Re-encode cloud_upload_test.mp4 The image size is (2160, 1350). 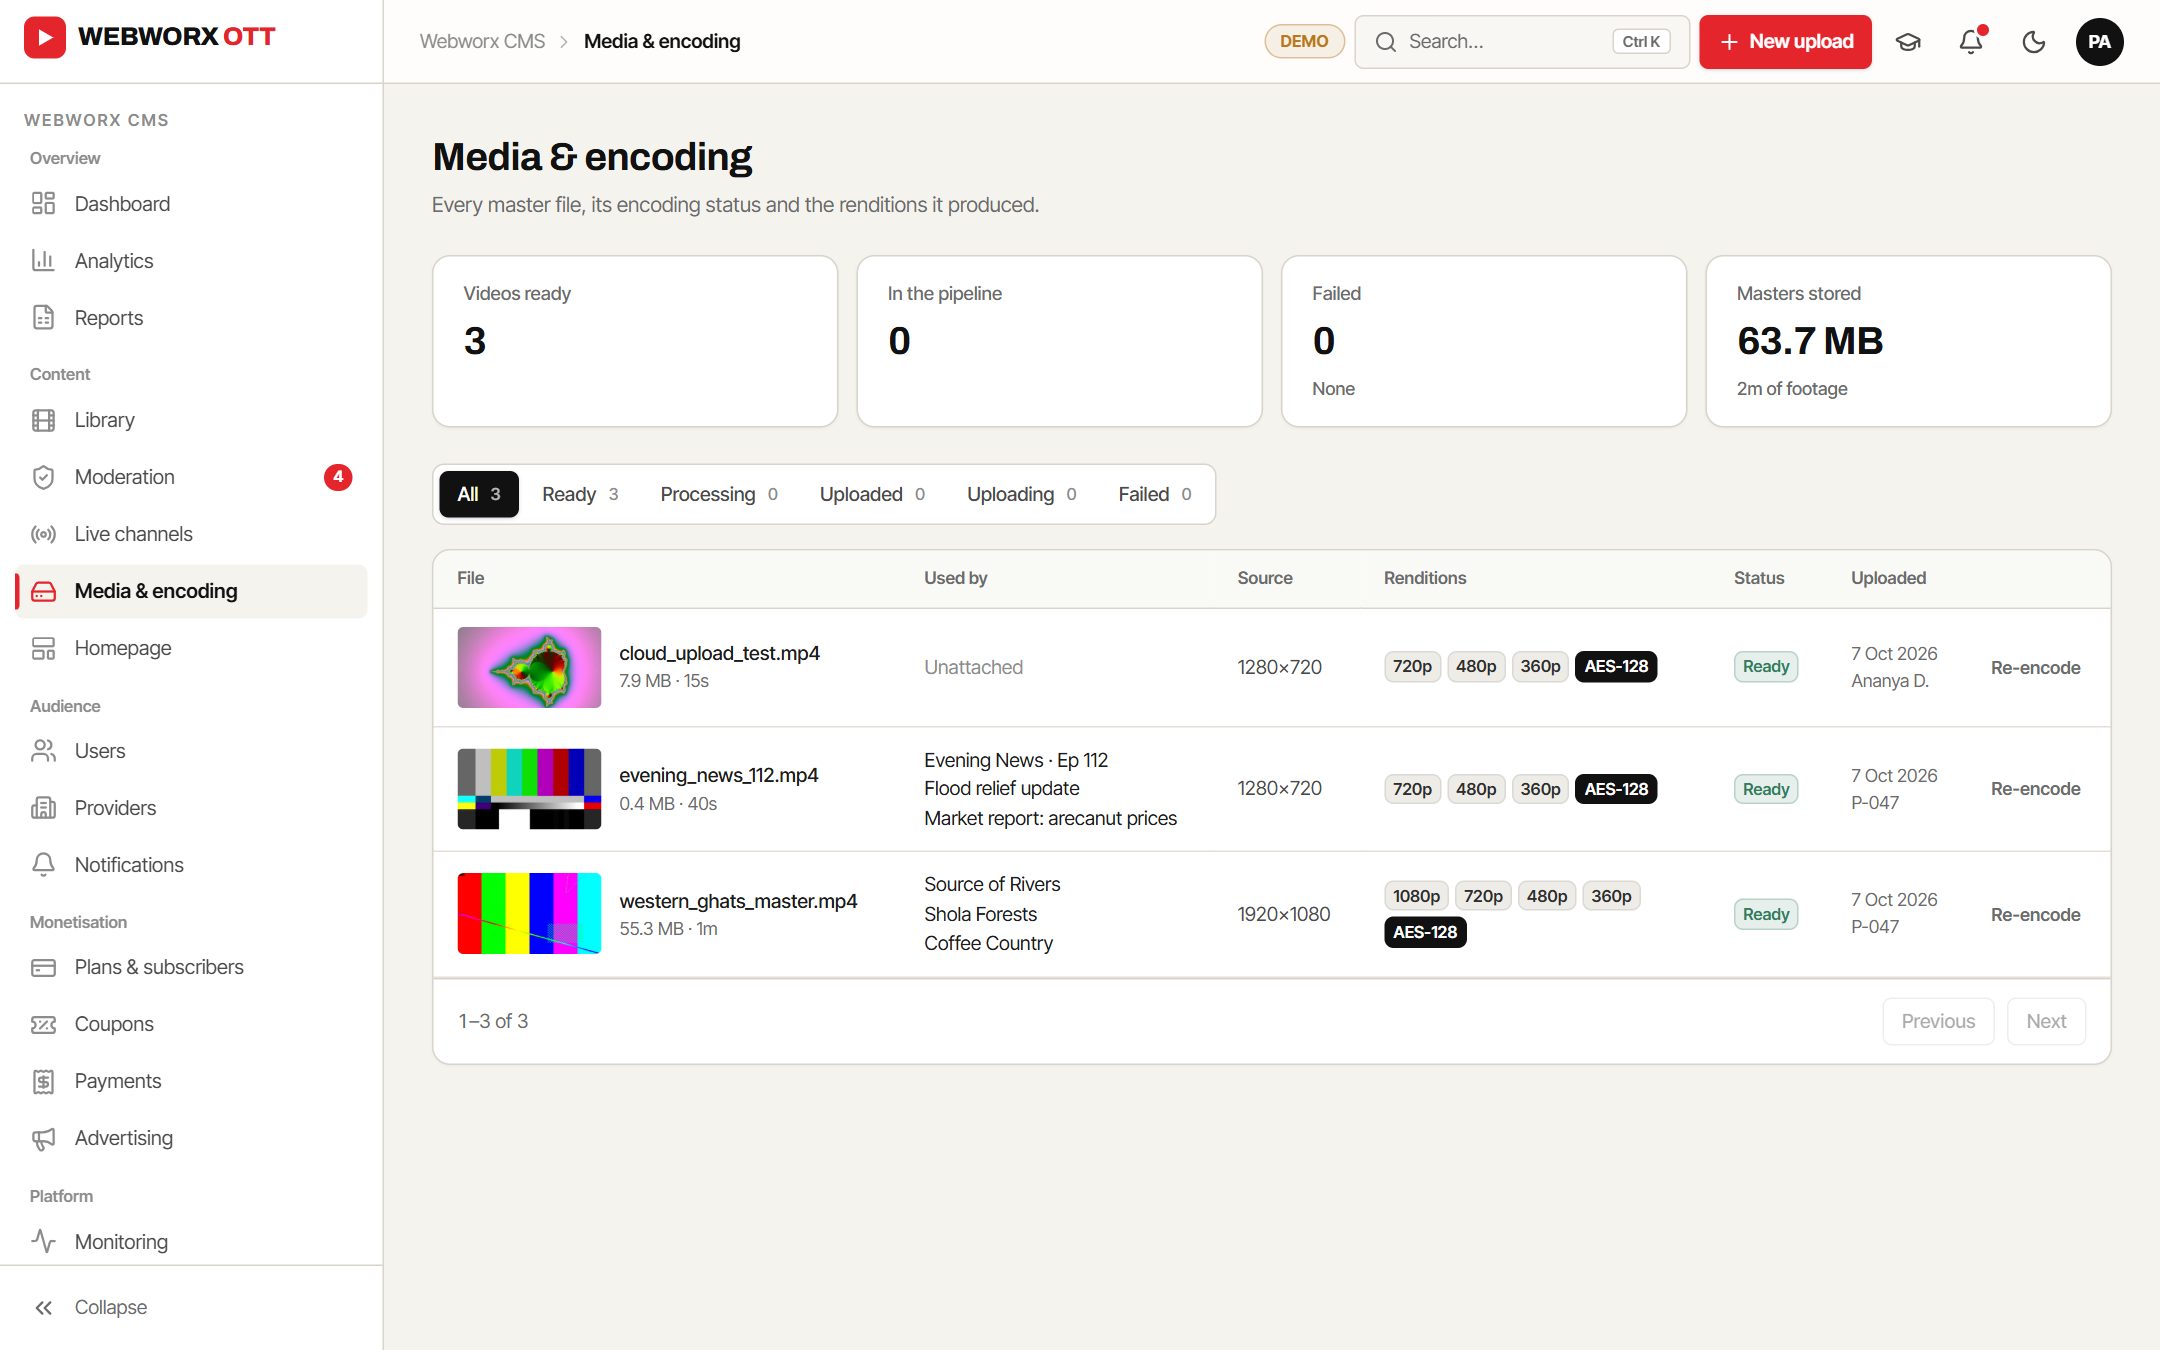click(x=2035, y=667)
